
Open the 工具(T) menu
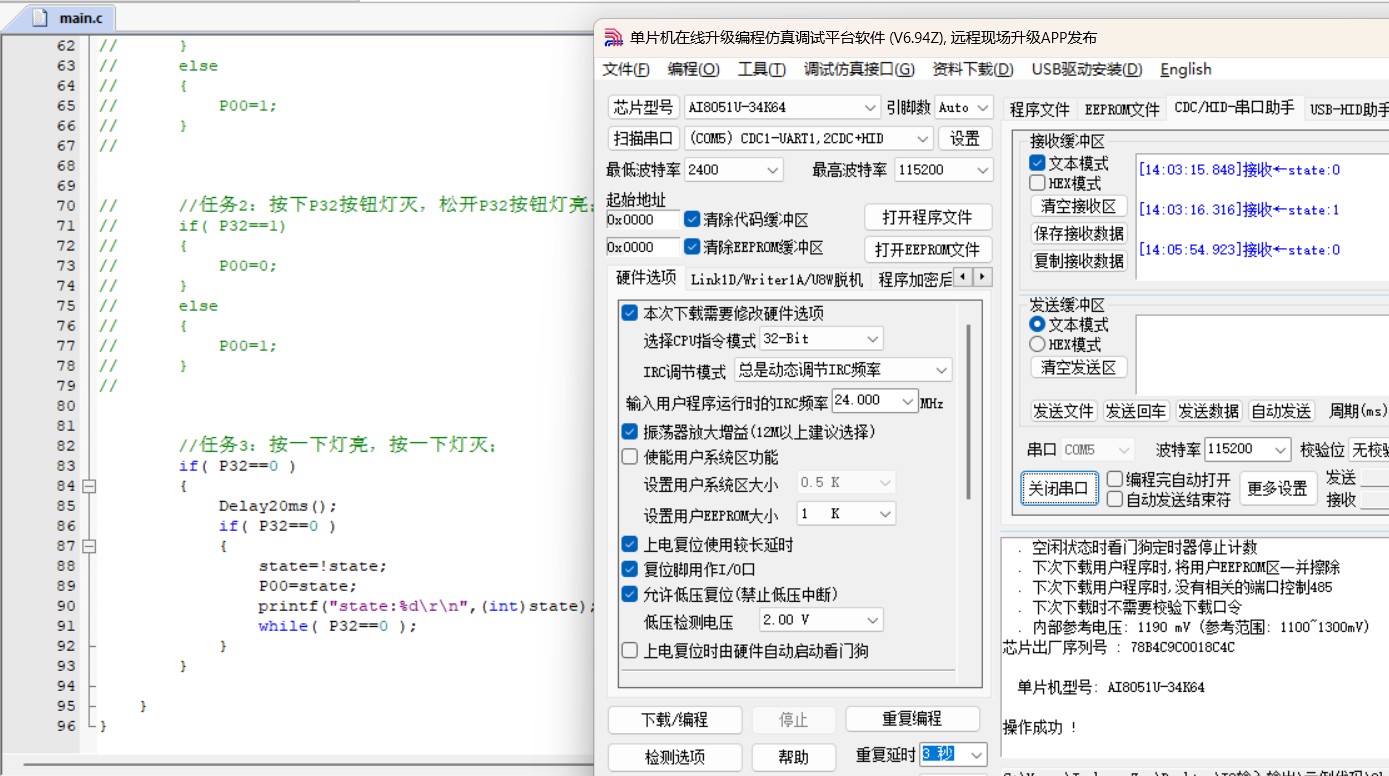pyautogui.click(x=761, y=69)
